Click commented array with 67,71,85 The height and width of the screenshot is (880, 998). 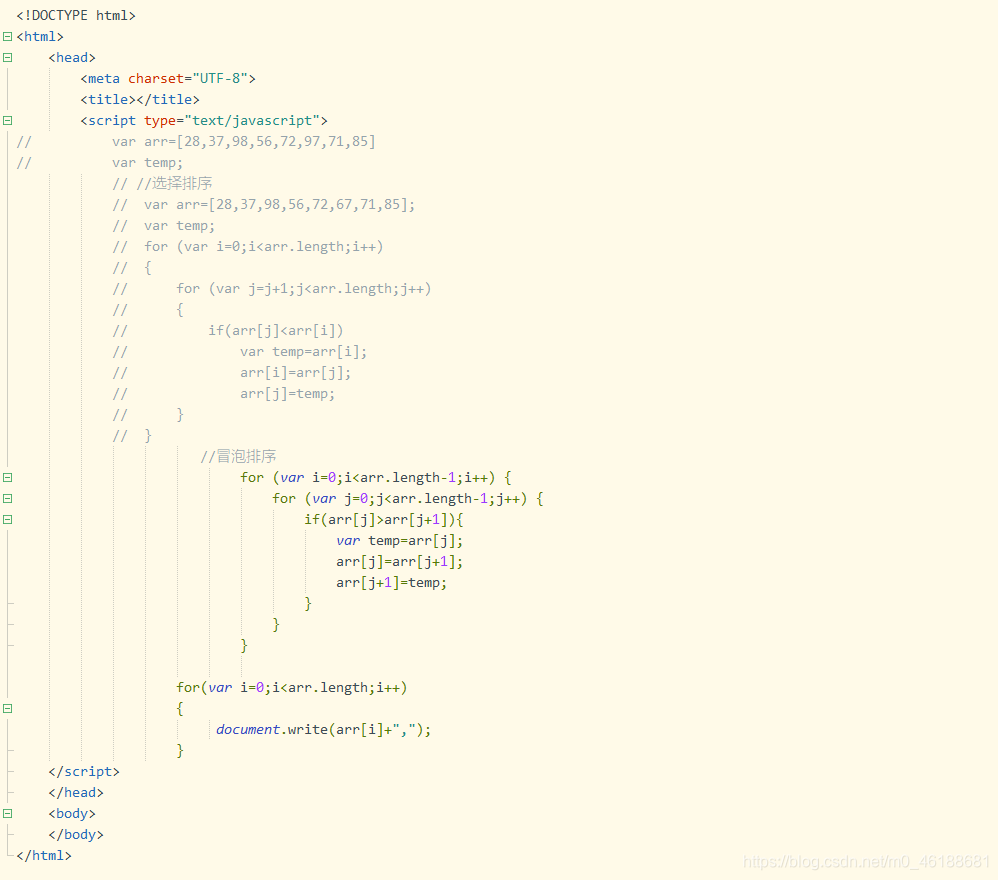(x=264, y=204)
